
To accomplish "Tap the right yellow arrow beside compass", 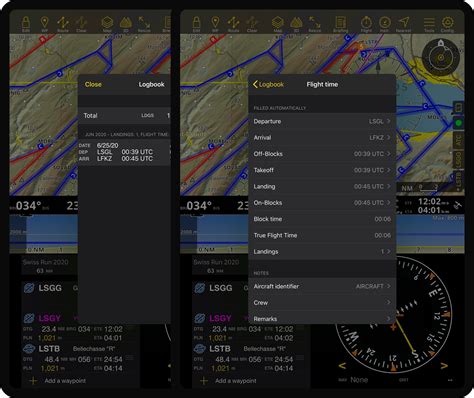I will (x=444, y=366).
